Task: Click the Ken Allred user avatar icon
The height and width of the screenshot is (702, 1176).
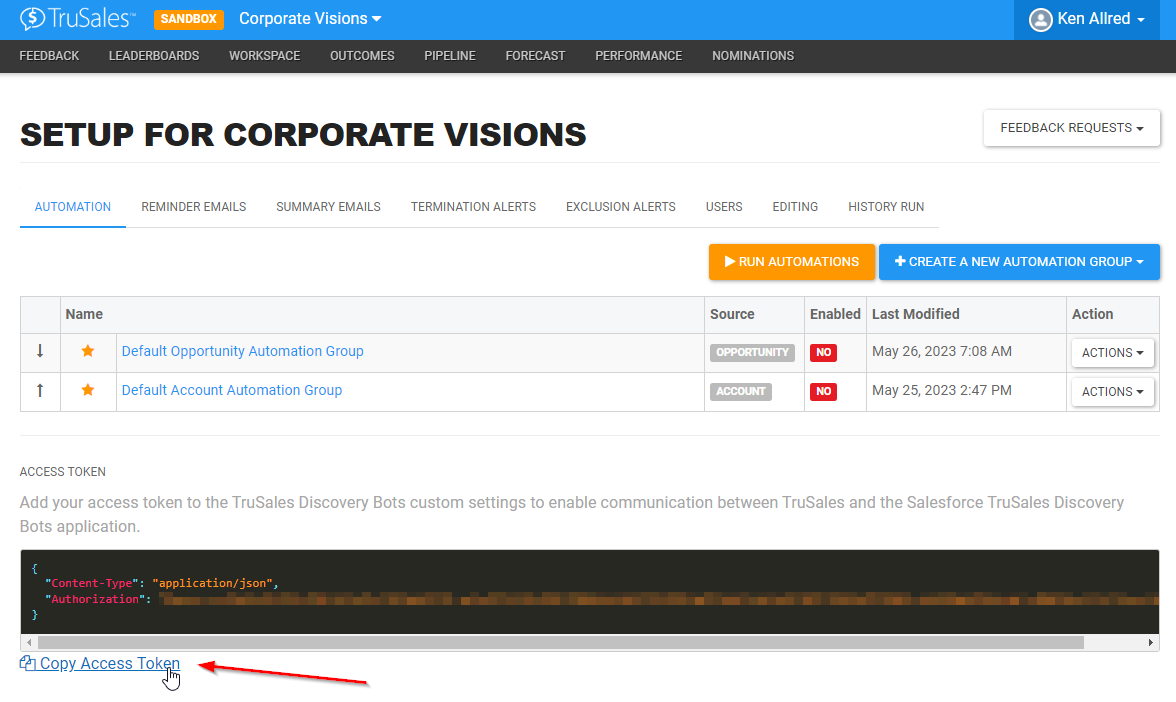Action: 1040,20
